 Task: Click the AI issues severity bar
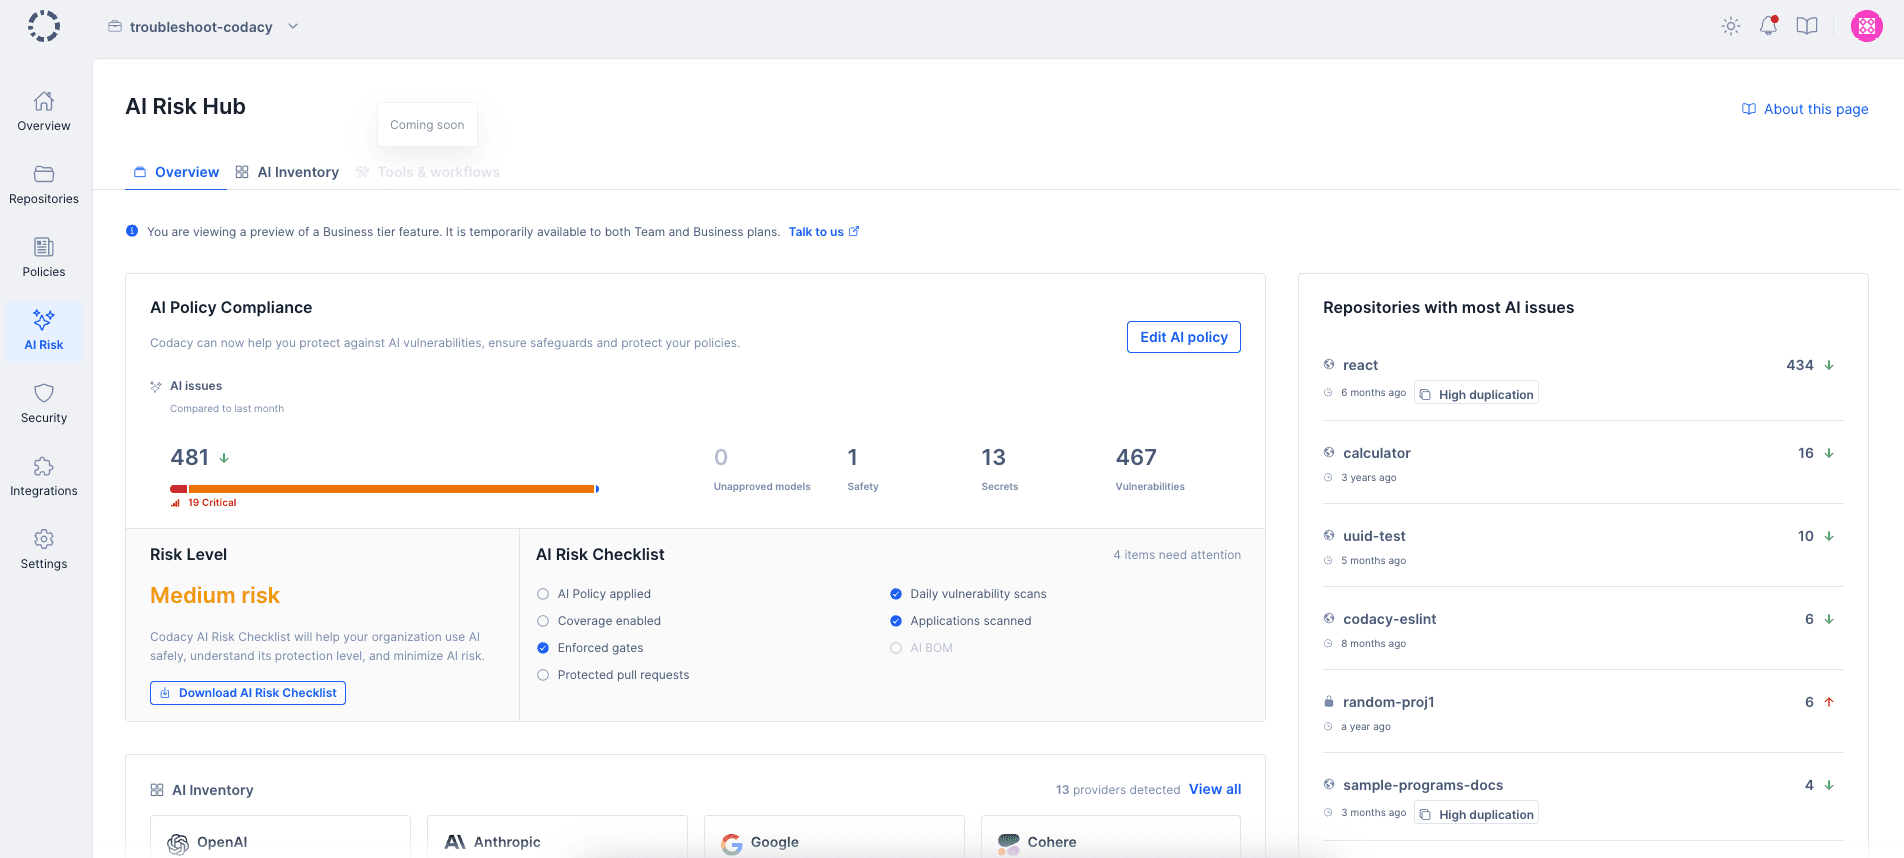point(385,489)
